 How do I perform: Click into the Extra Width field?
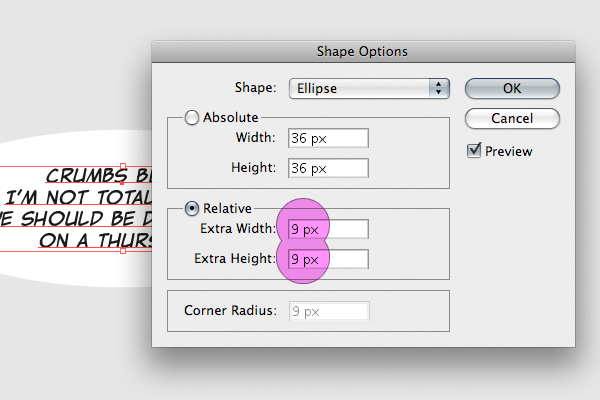pyautogui.click(x=328, y=229)
